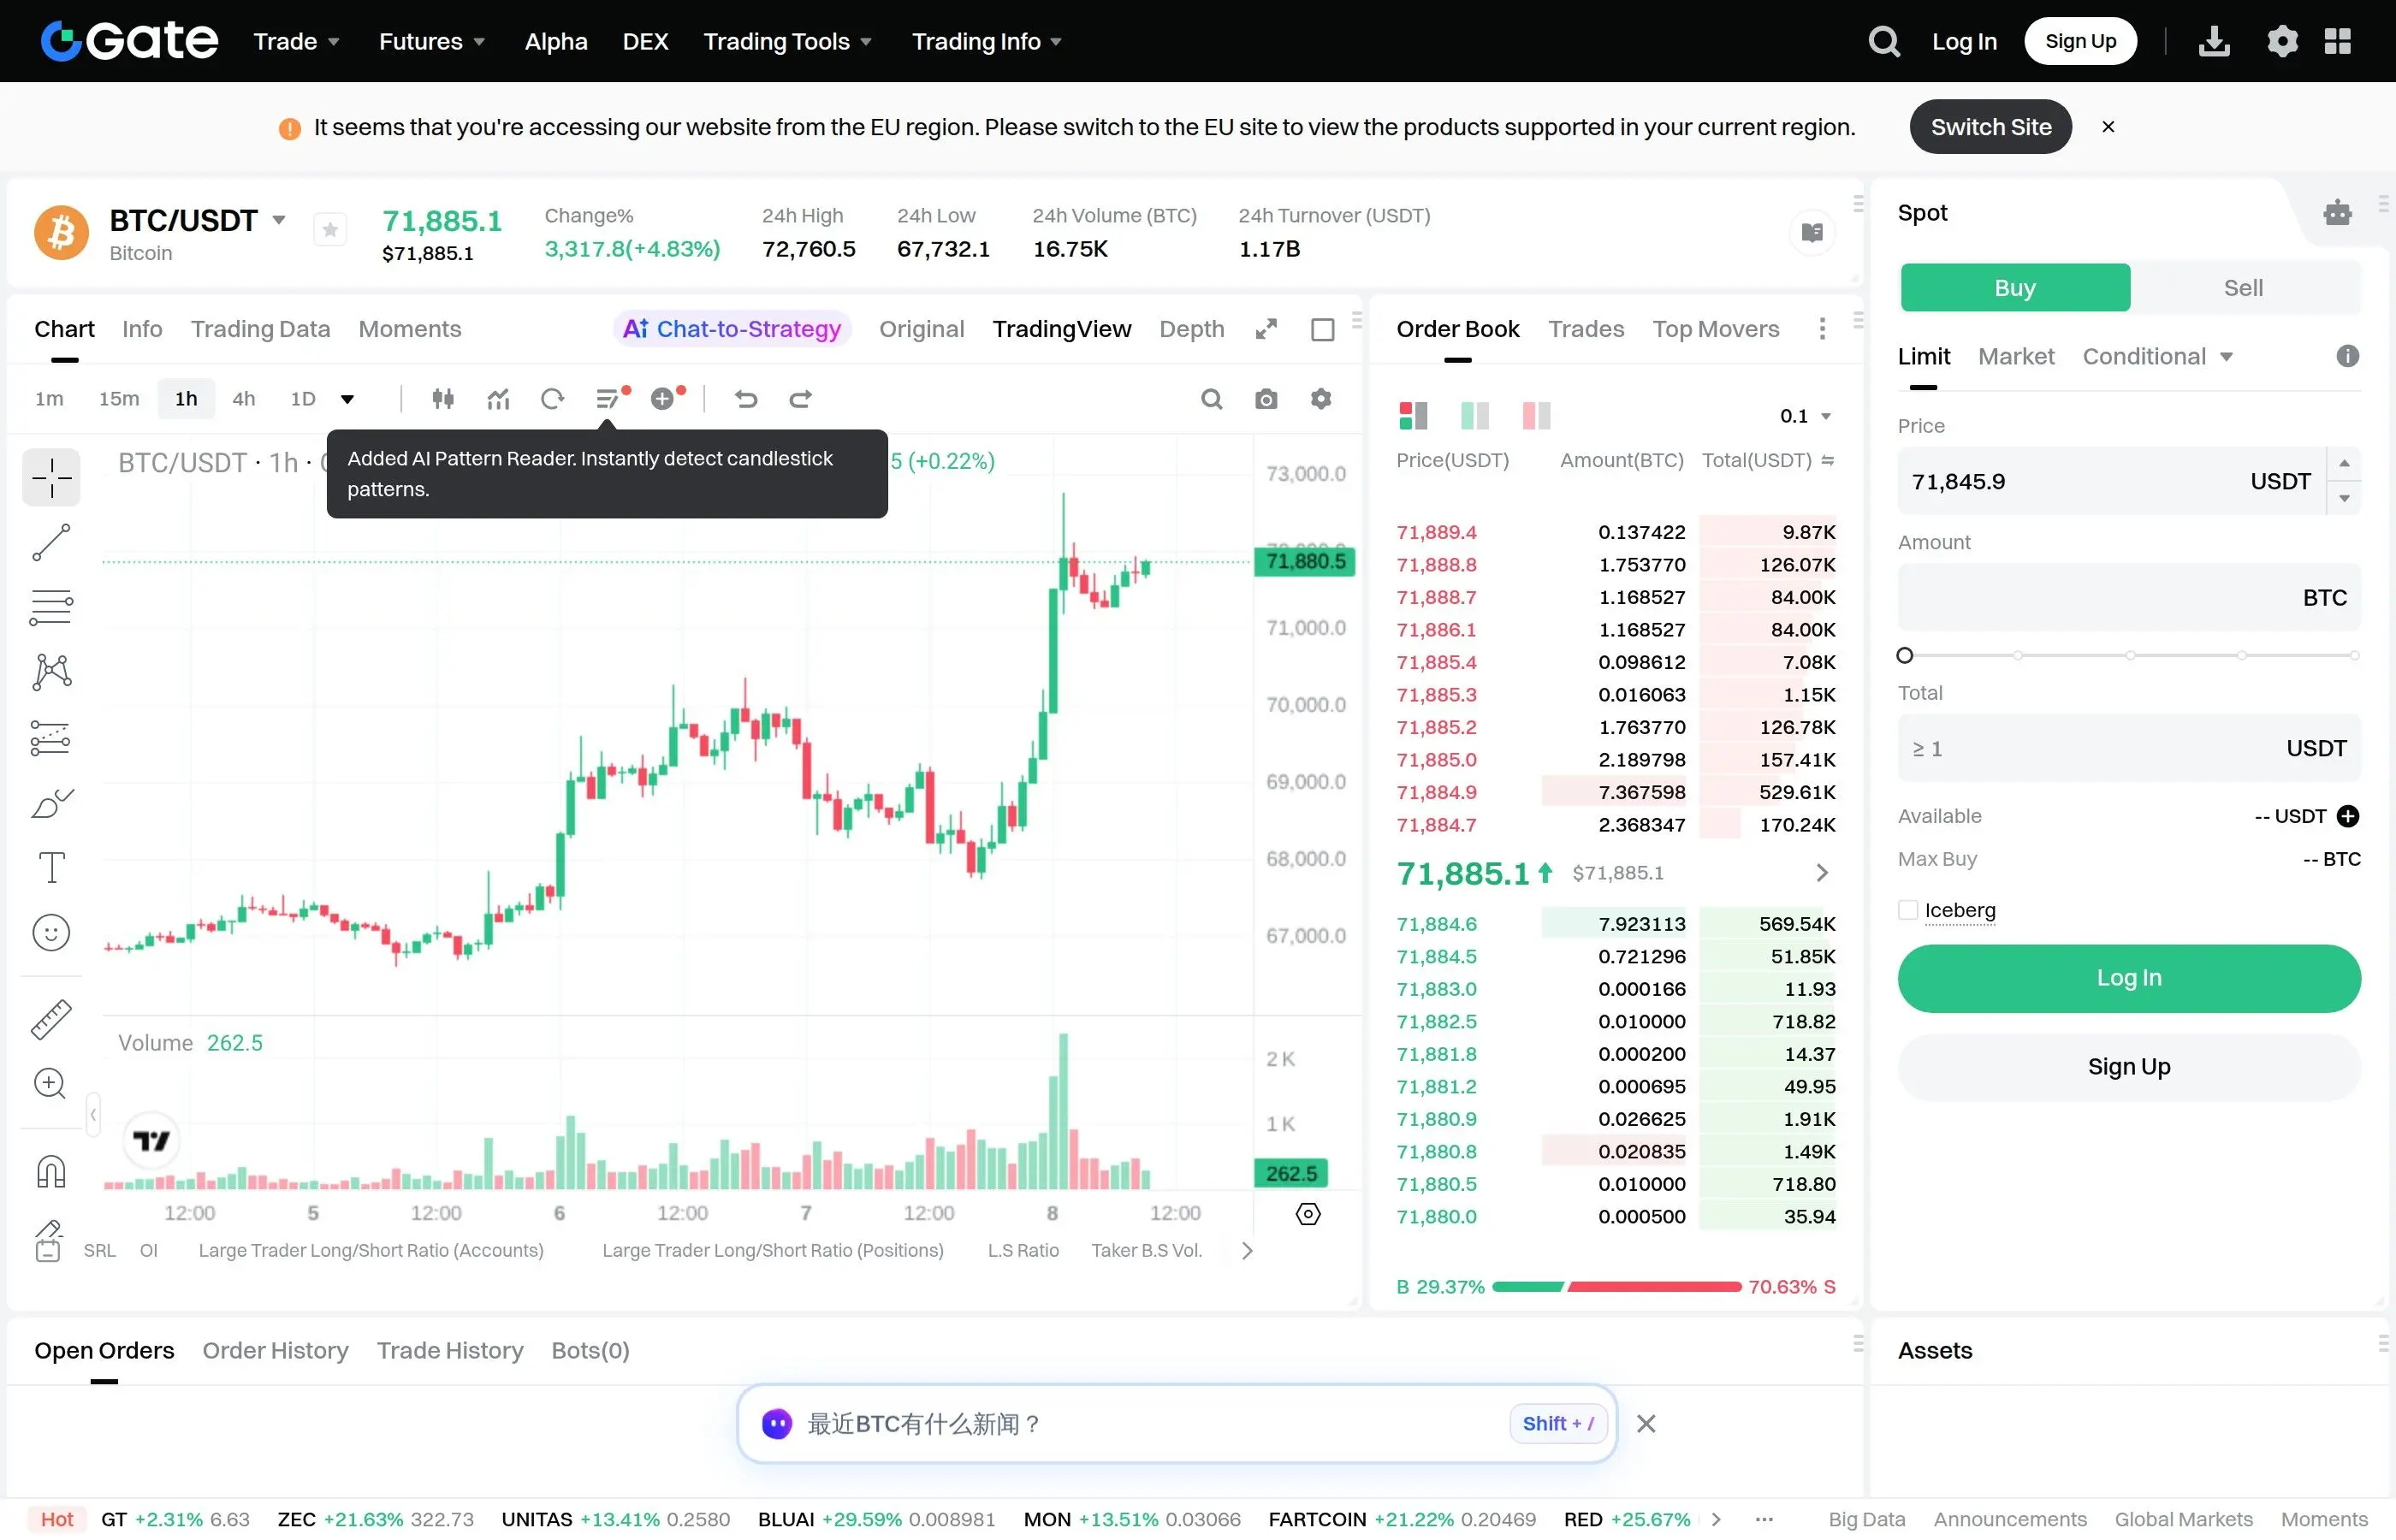
Task: Select the pattern drawing tool
Action: [51, 672]
